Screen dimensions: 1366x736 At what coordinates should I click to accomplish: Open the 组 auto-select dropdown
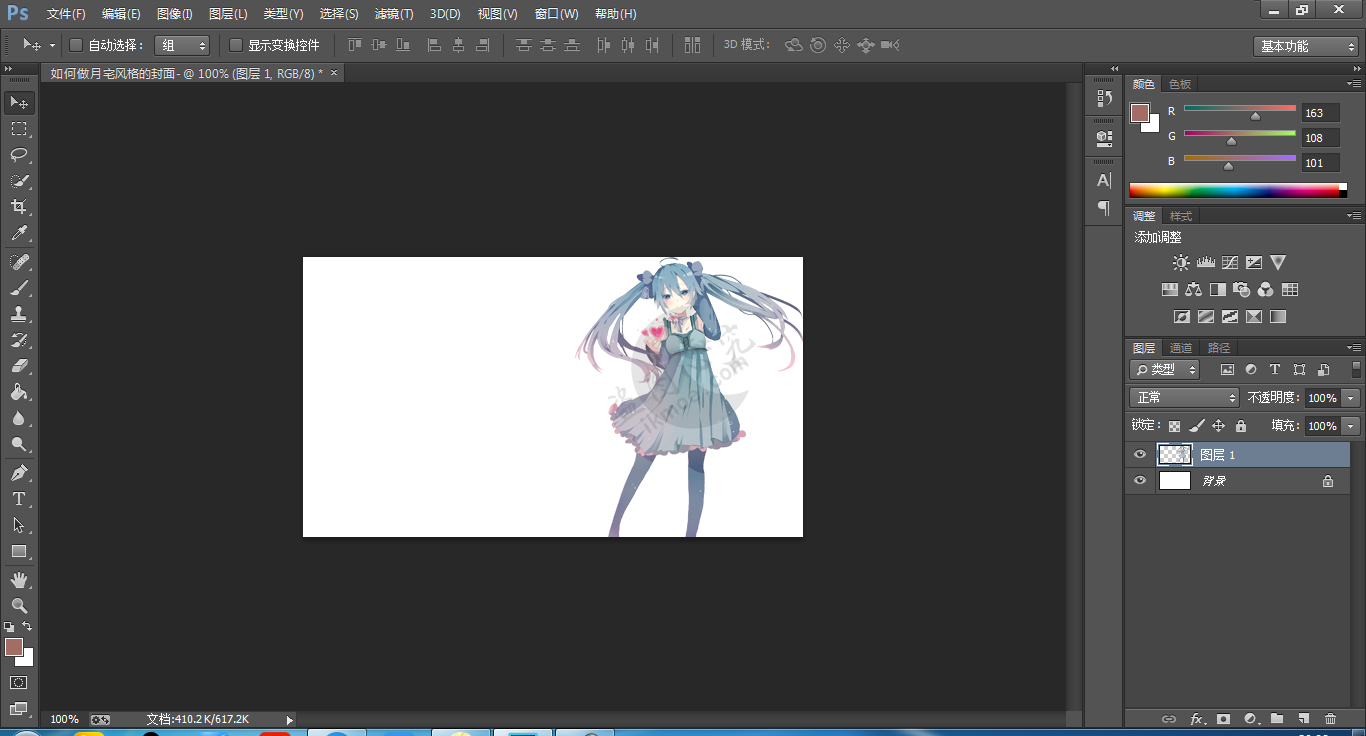click(182, 45)
